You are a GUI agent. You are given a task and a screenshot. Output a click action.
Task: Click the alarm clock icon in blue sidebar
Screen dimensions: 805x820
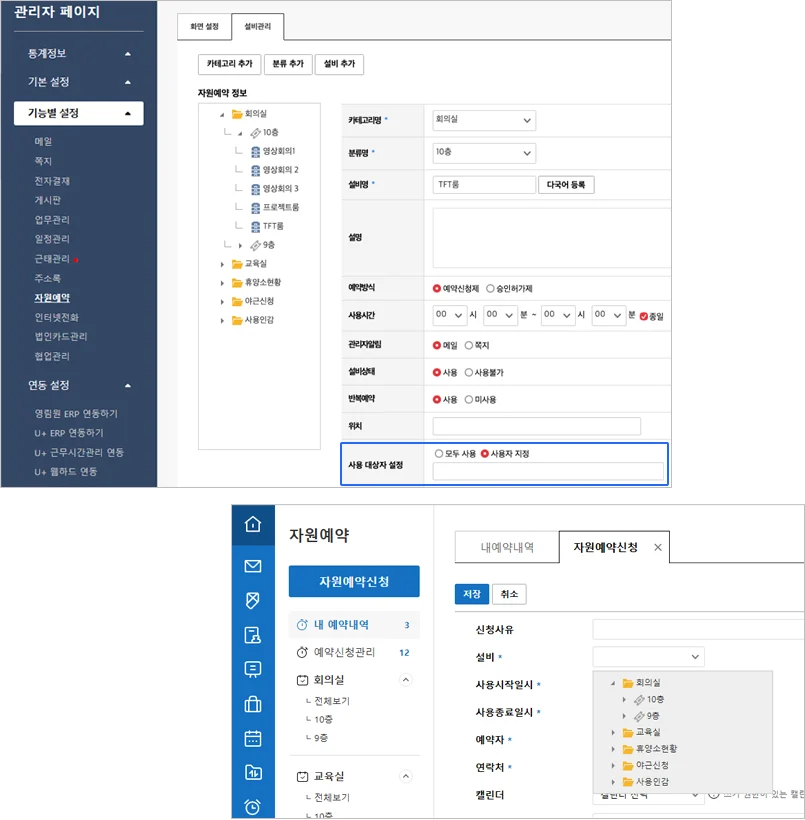[253, 807]
